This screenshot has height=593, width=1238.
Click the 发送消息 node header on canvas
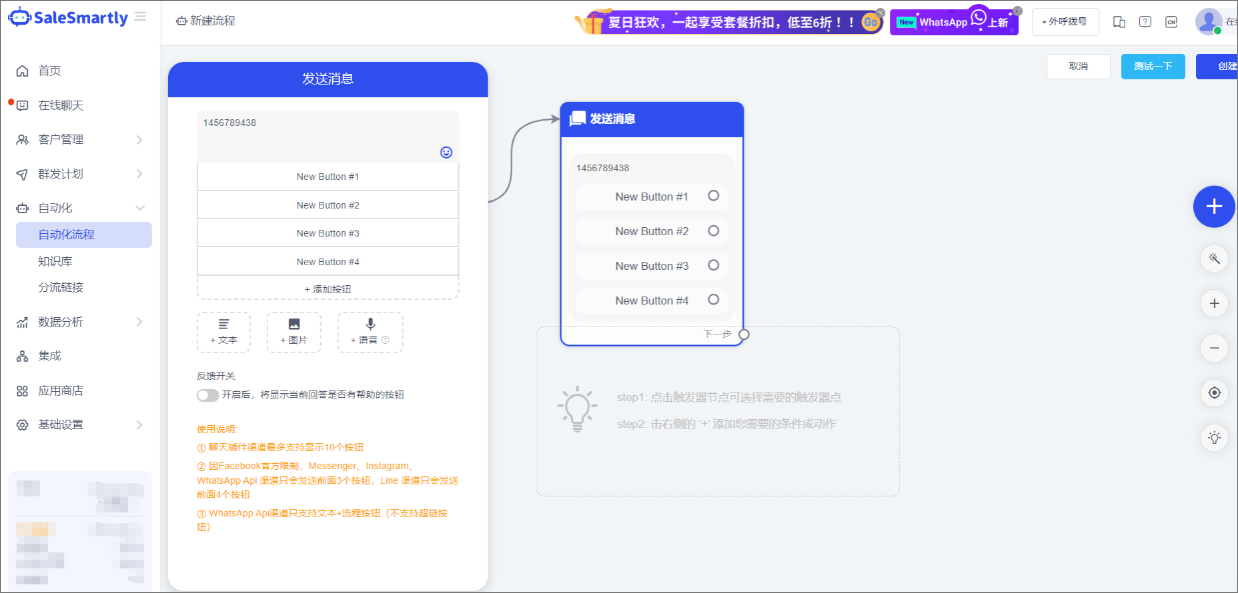click(x=652, y=118)
